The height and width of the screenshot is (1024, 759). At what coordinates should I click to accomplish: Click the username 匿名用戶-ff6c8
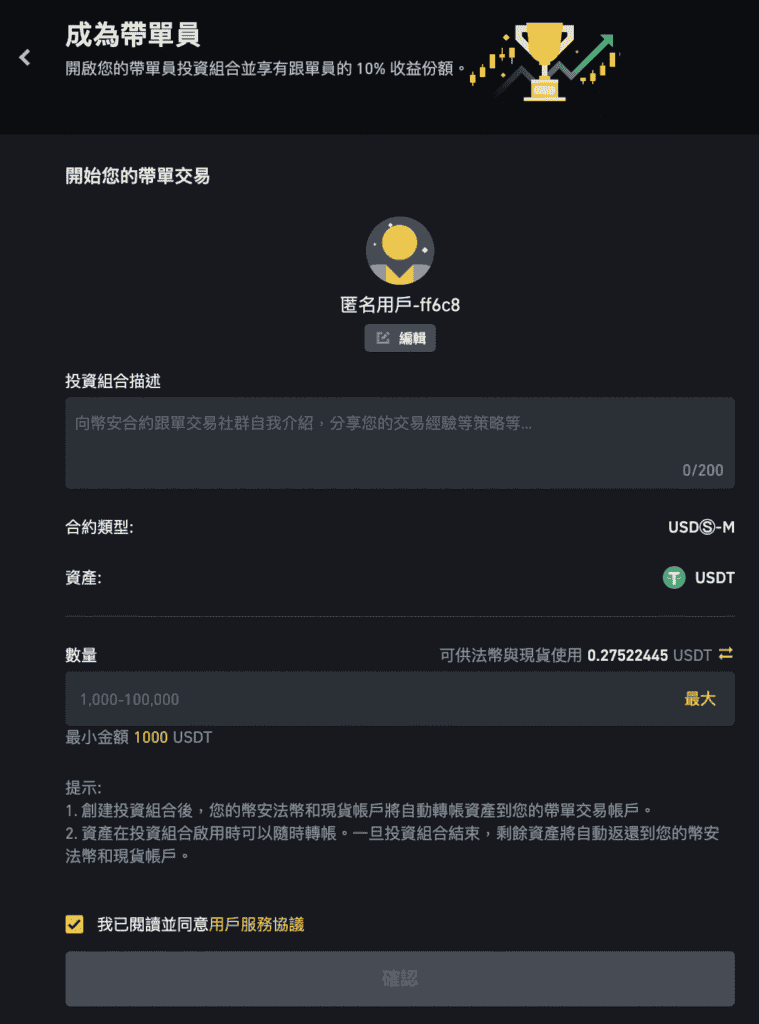pos(400,305)
